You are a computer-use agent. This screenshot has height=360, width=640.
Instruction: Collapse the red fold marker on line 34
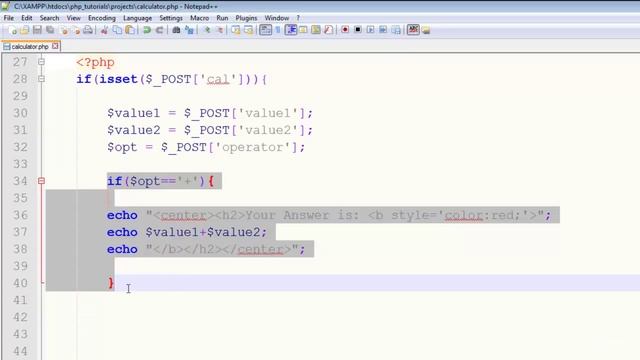click(41, 181)
